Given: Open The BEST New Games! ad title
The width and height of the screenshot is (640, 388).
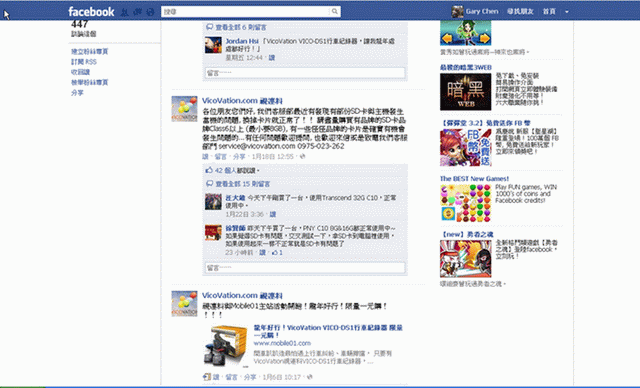Looking at the screenshot, I should 474,179.
